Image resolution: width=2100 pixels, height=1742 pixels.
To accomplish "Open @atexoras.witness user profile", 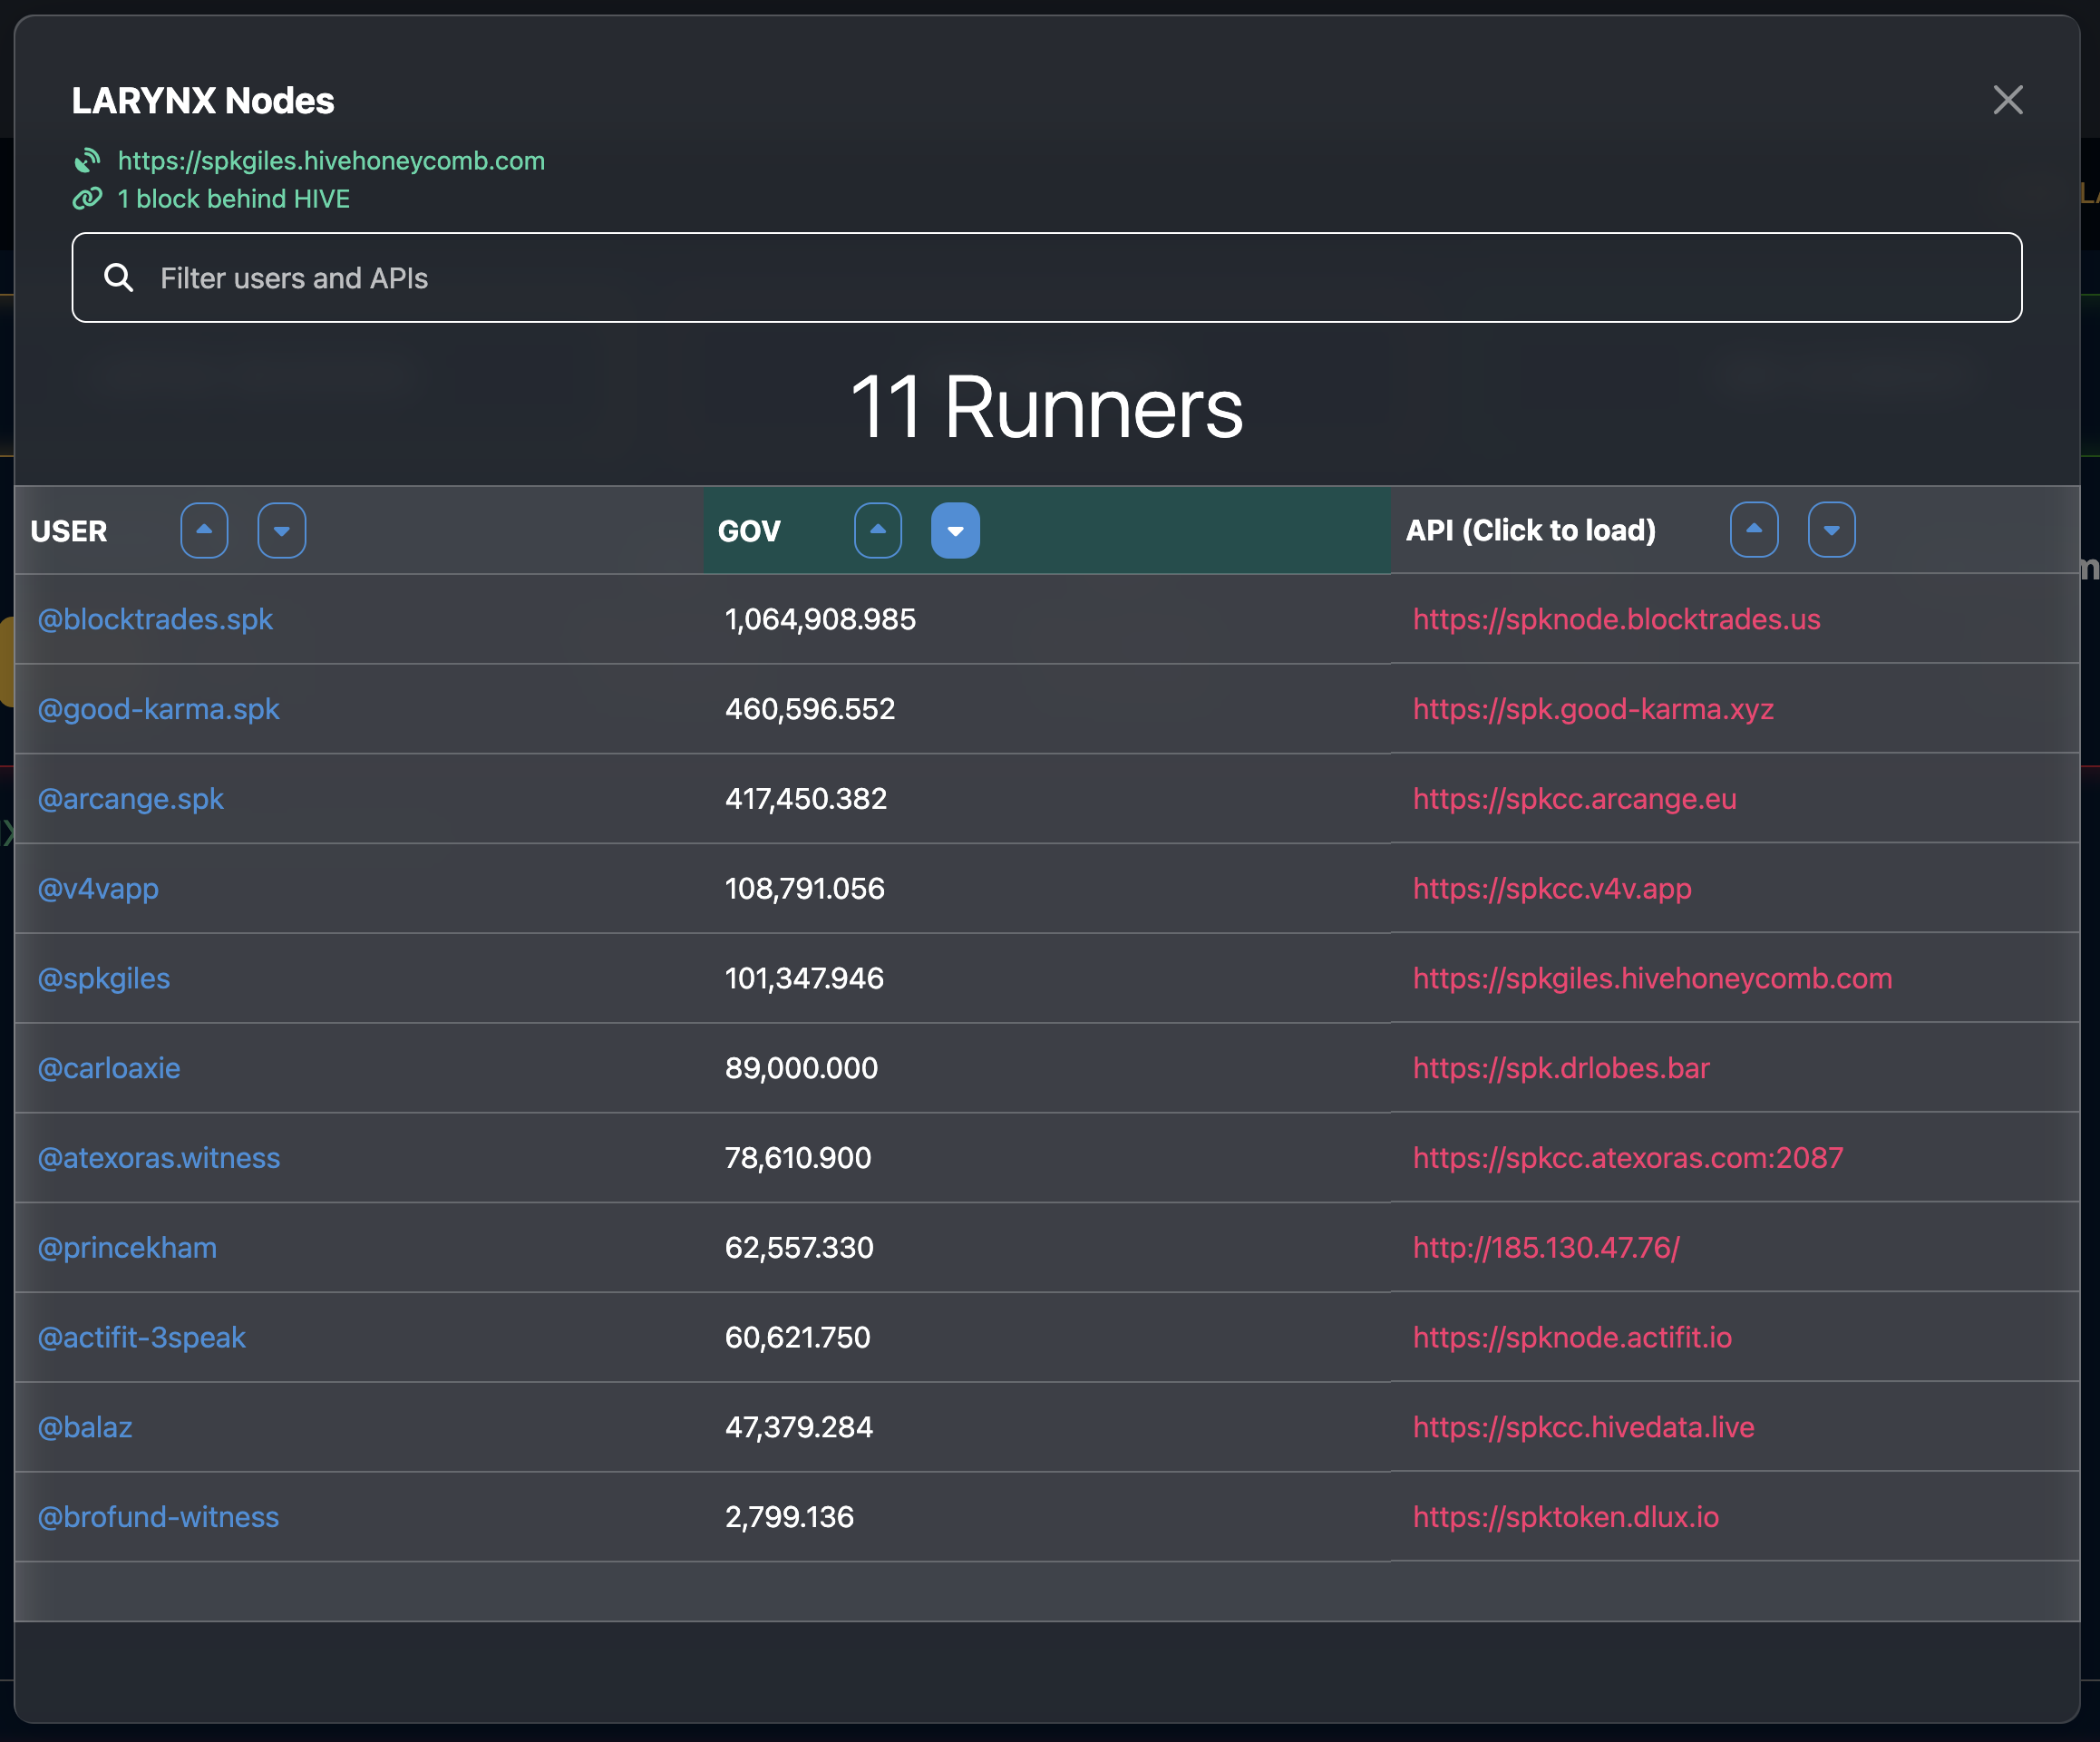I will pos(159,1158).
